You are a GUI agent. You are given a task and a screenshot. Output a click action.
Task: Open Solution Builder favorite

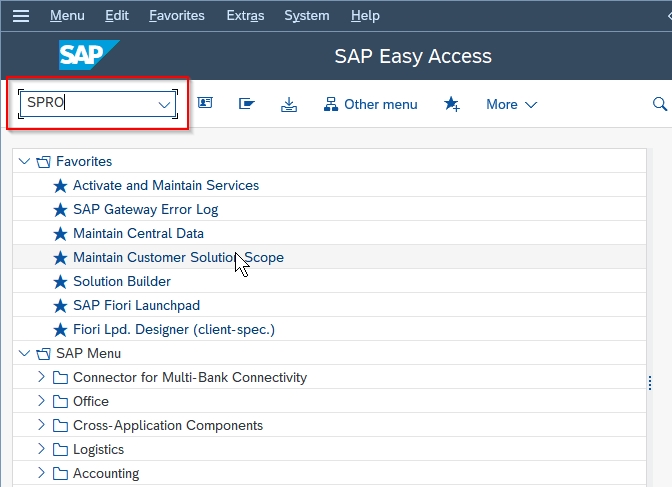[x=122, y=282]
